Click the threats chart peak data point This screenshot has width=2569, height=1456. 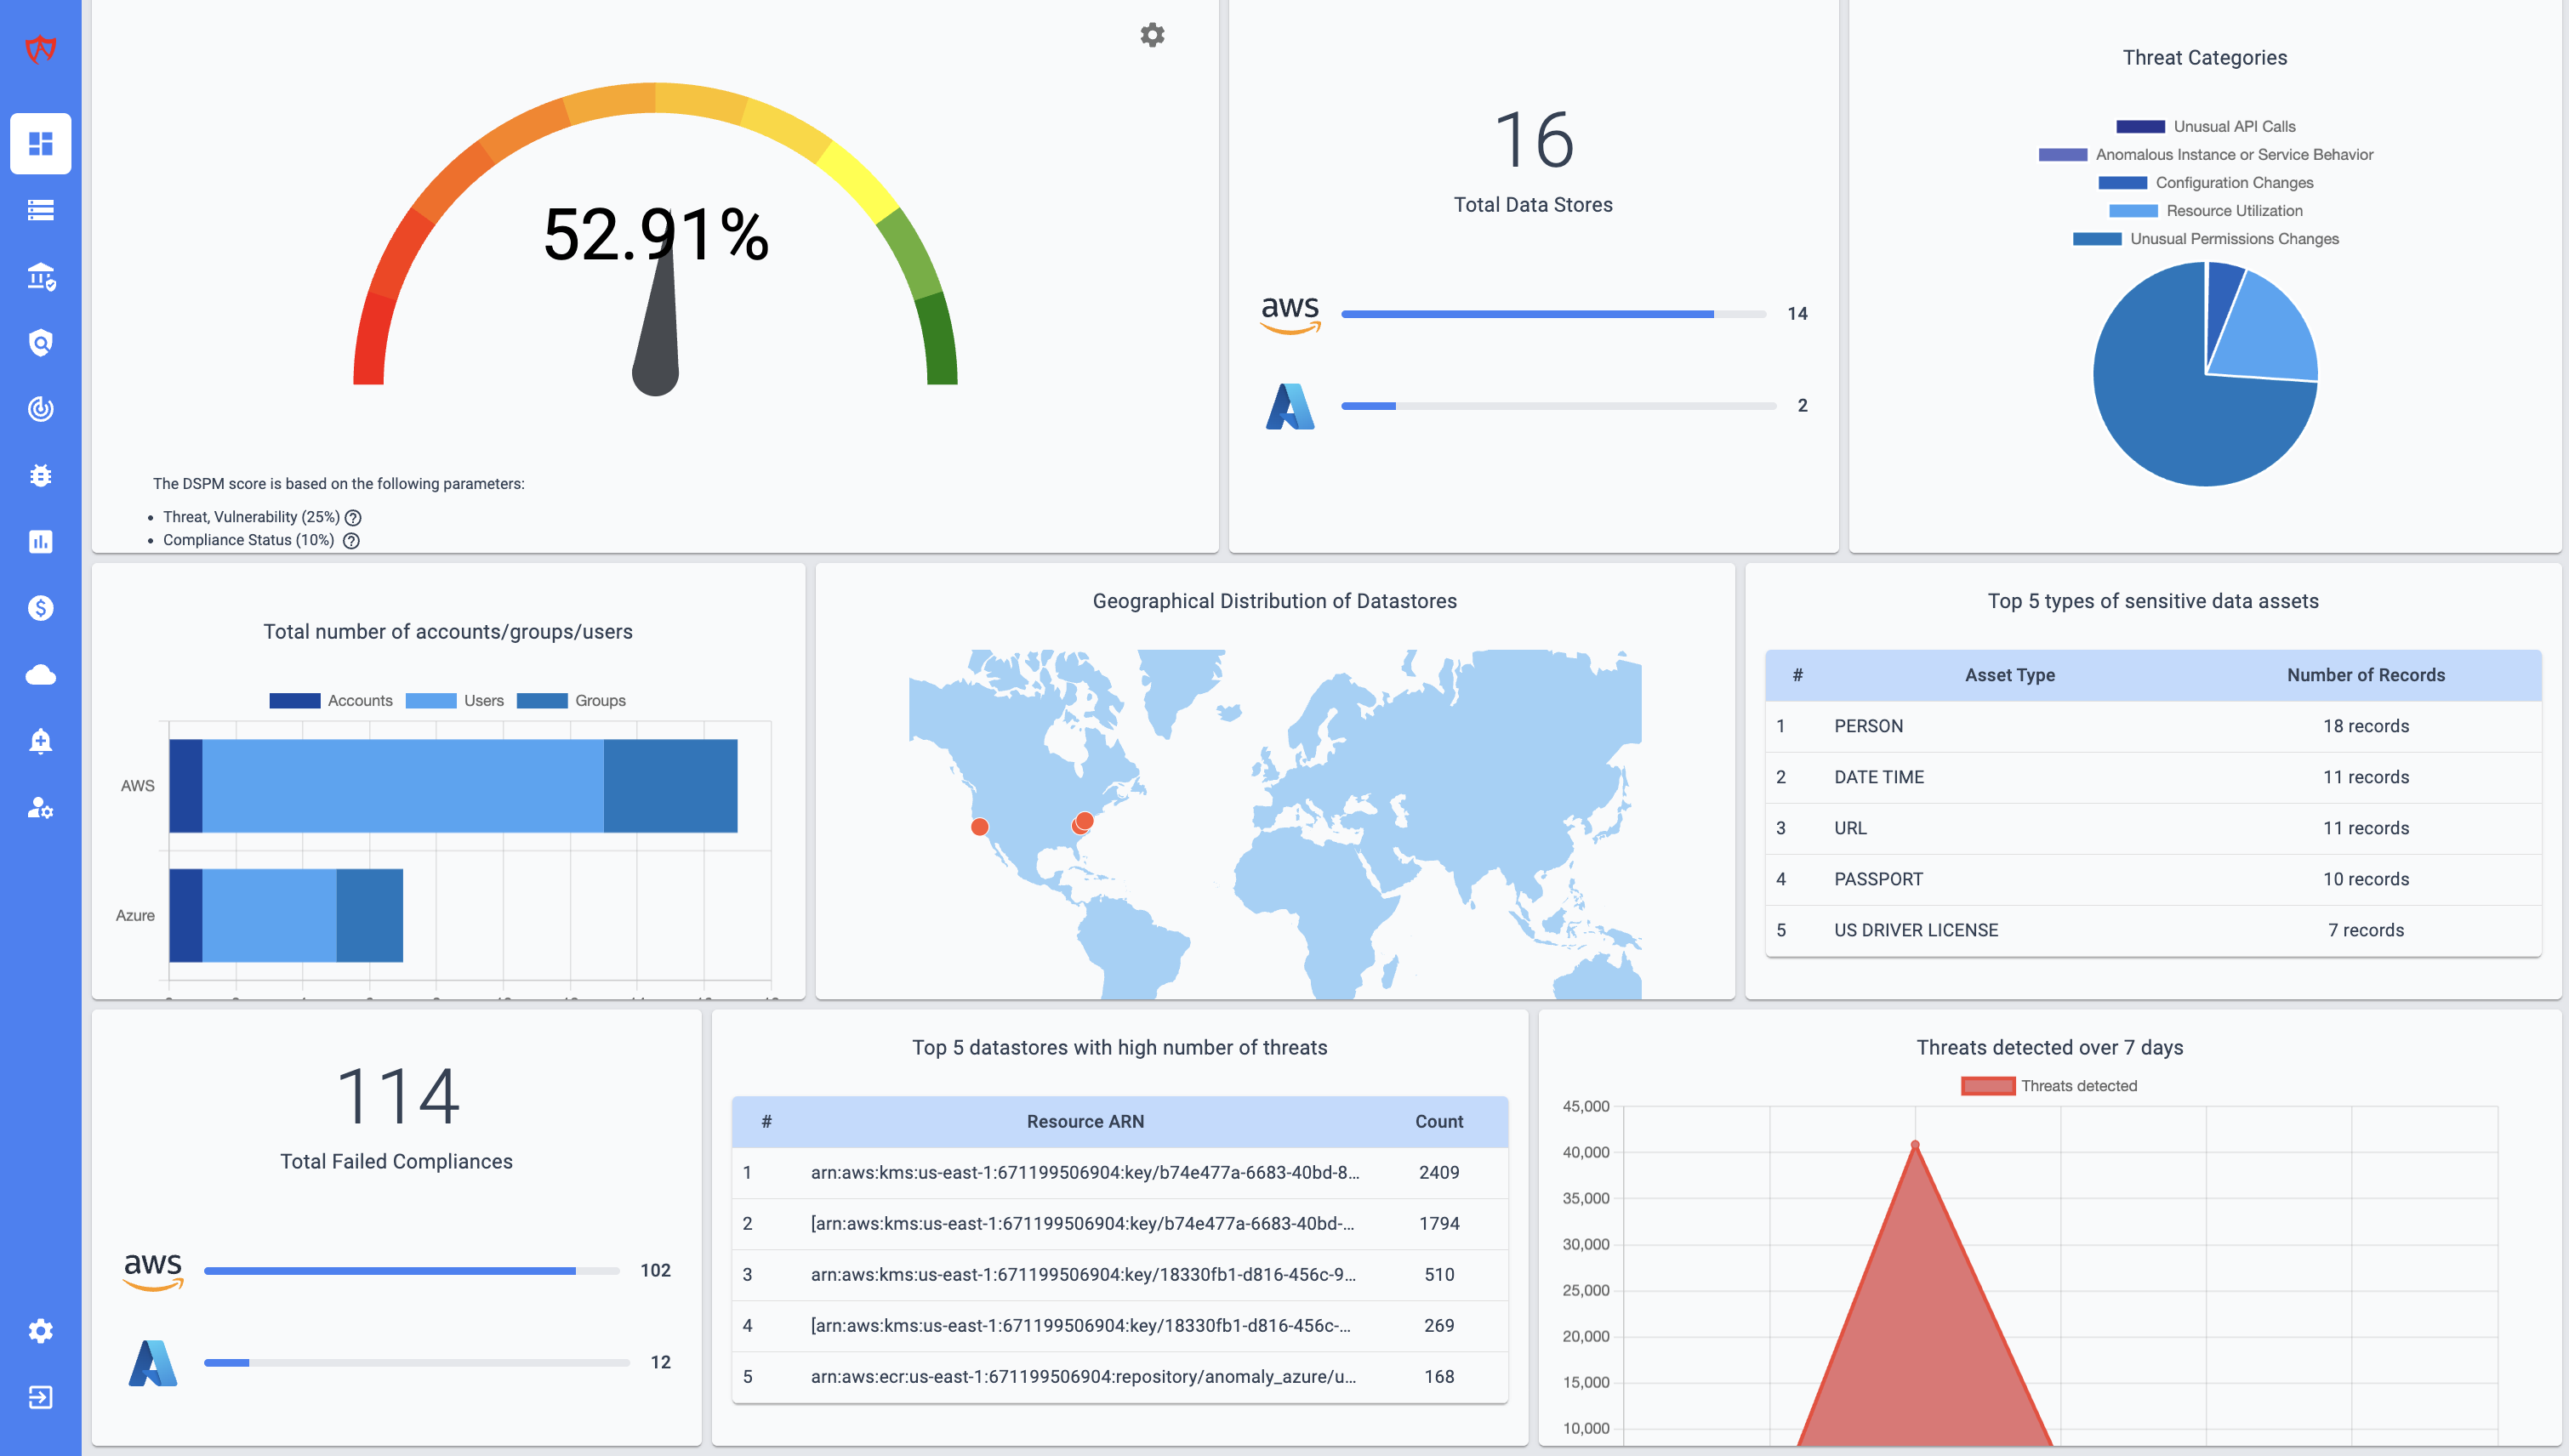click(x=1915, y=1145)
